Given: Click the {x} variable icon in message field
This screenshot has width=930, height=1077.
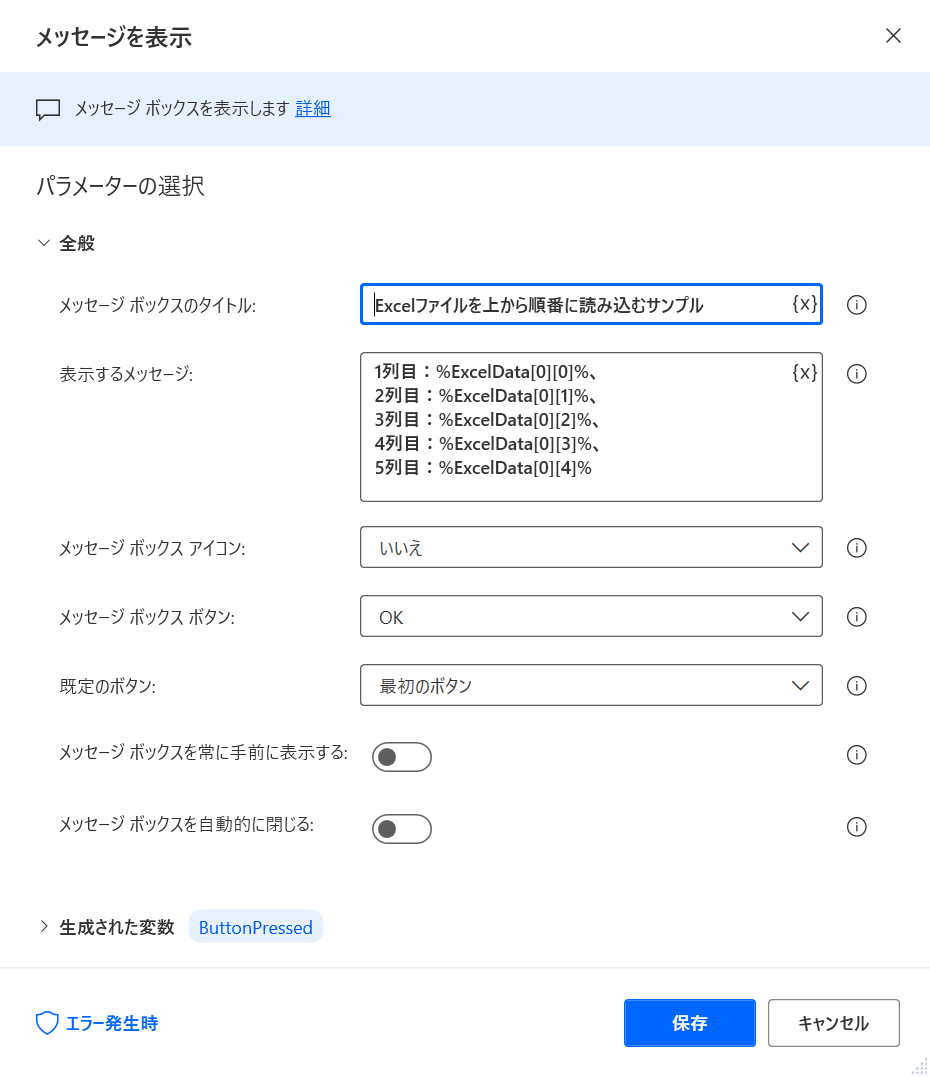Looking at the screenshot, I should click(x=804, y=373).
